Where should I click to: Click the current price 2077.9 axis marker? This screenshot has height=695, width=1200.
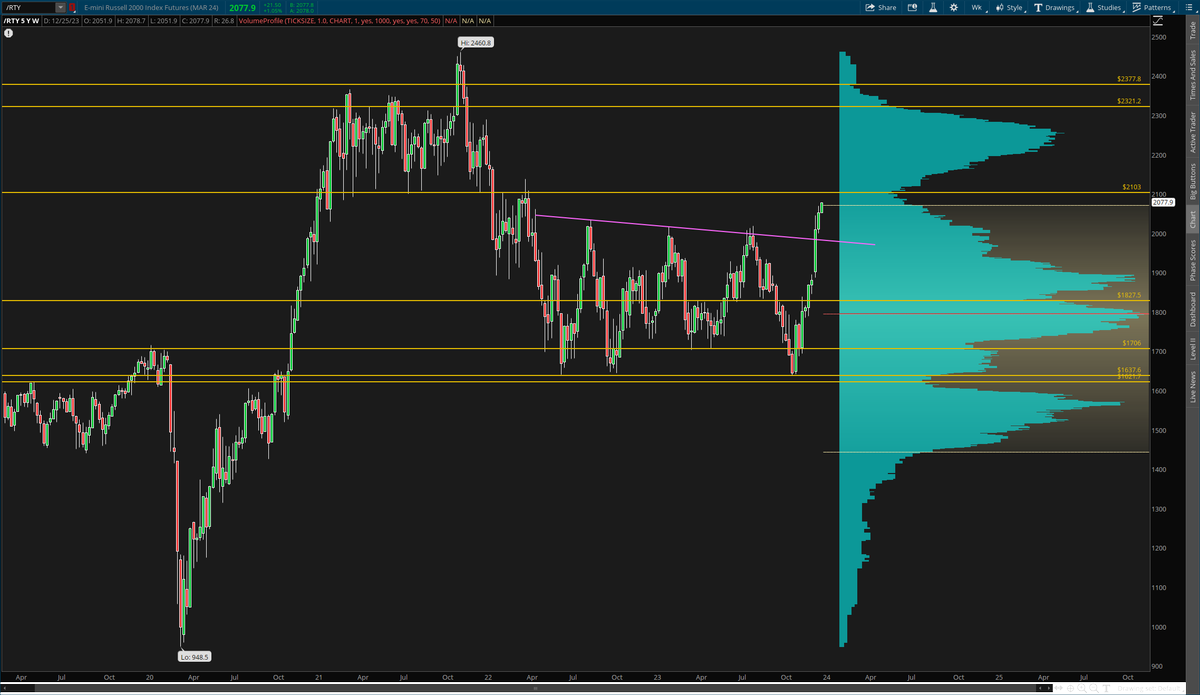point(1162,202)
